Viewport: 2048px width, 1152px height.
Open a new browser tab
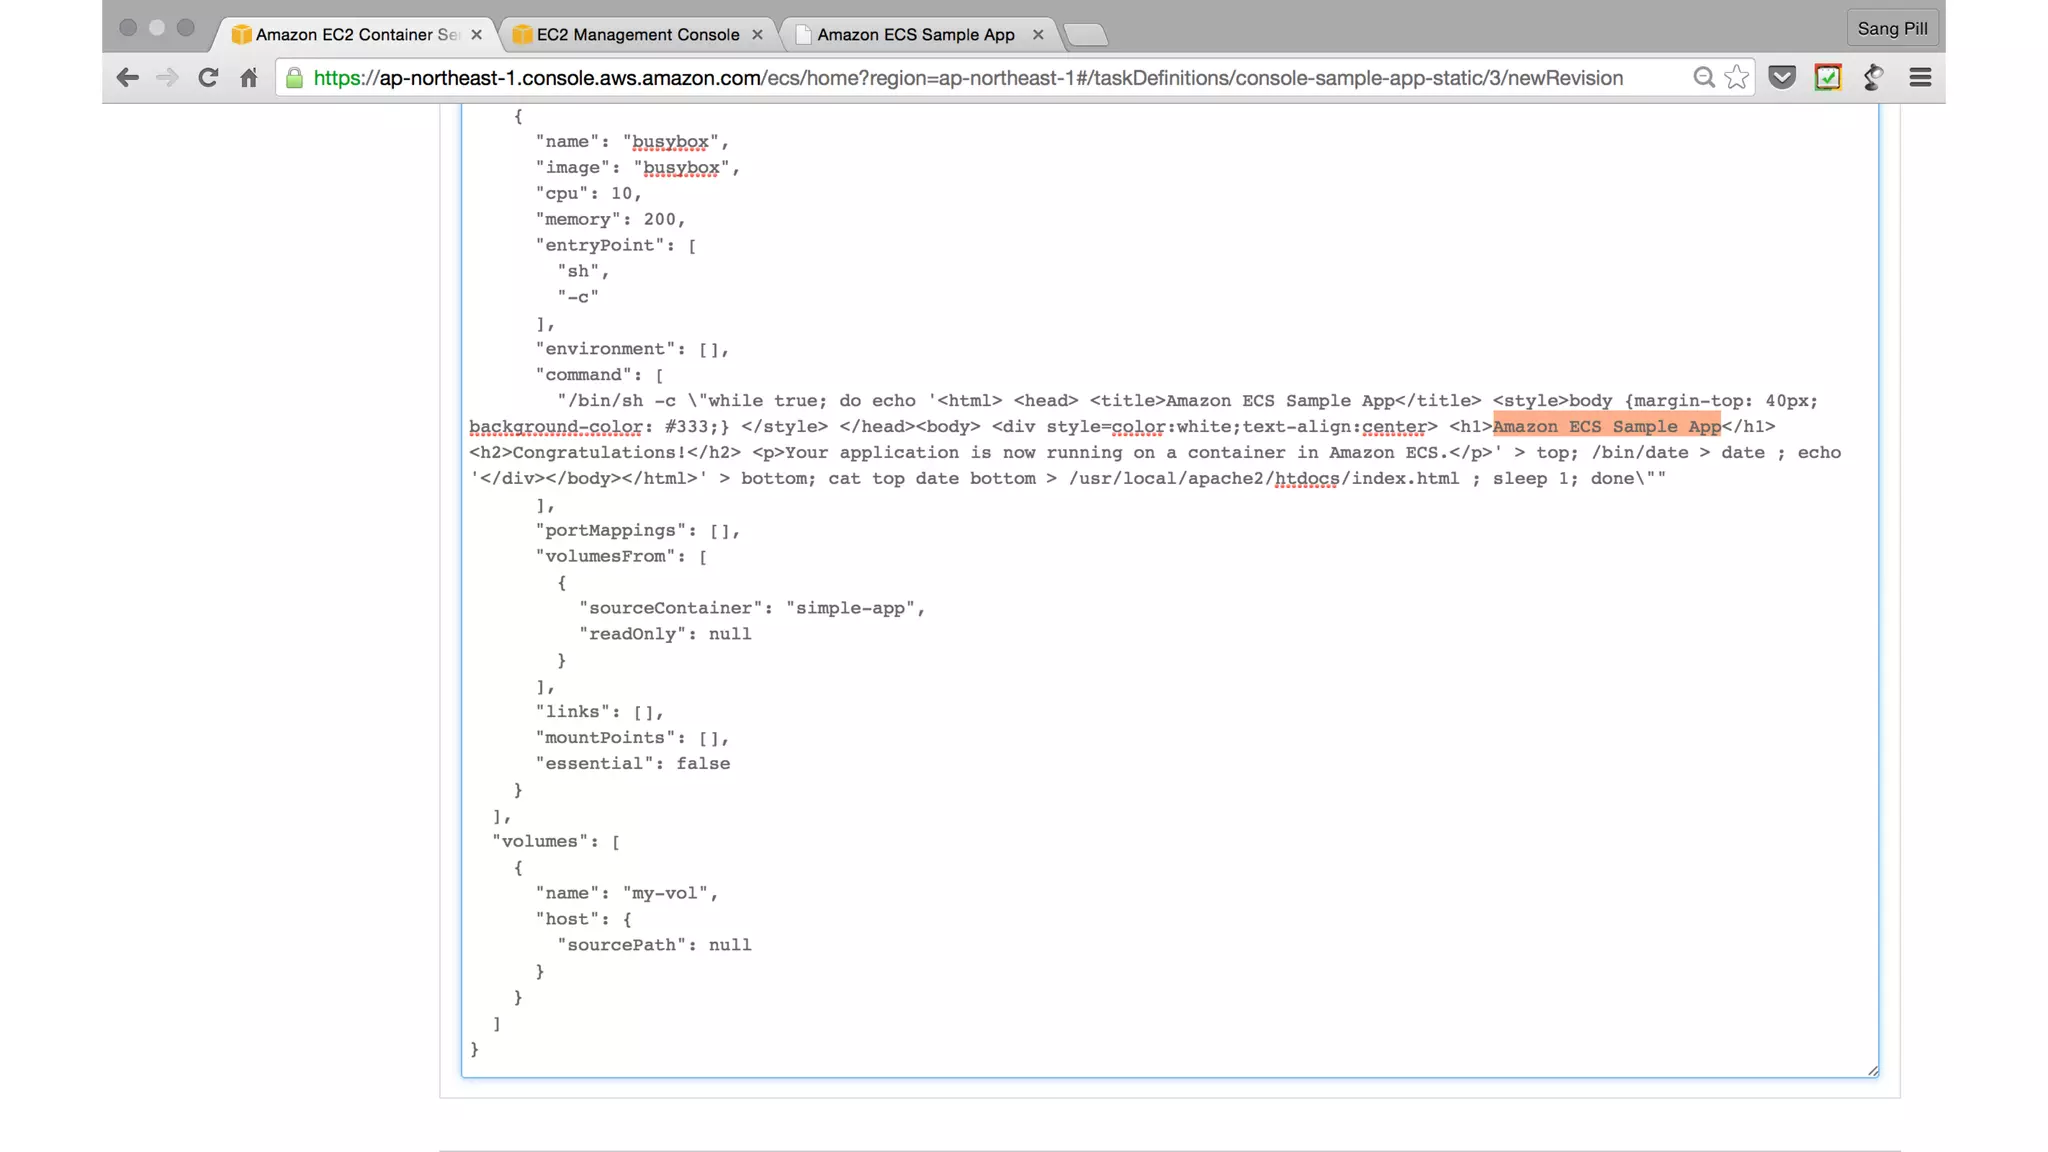pyautogui.click(x=1086, y=36)
